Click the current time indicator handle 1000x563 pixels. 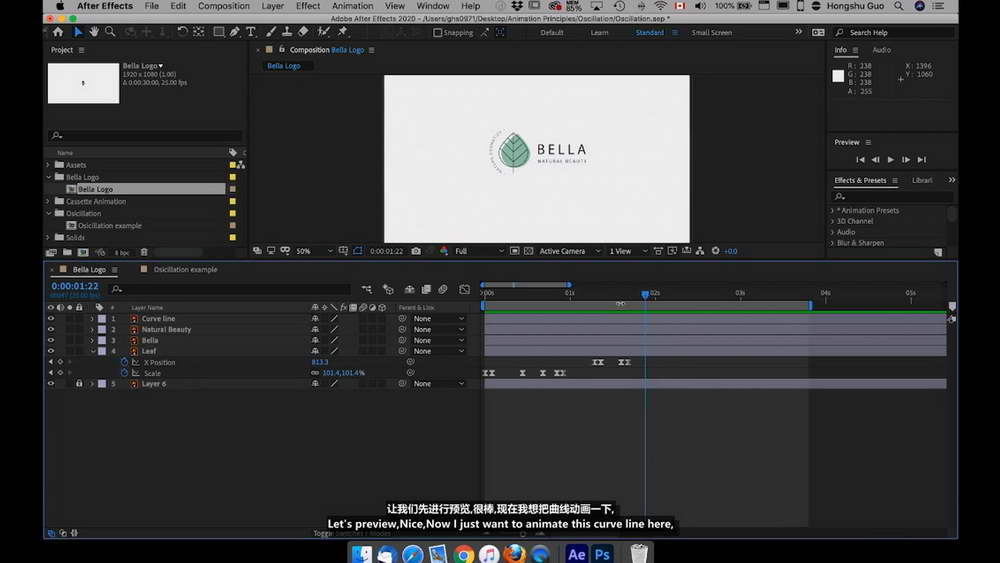(645, 295)
